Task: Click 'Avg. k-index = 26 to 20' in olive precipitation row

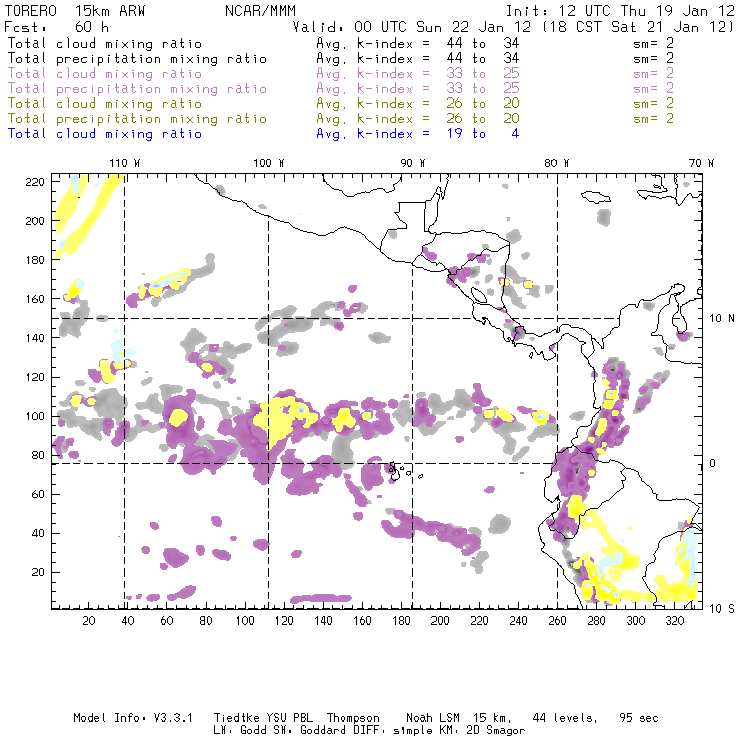Action: pos(418,118)
